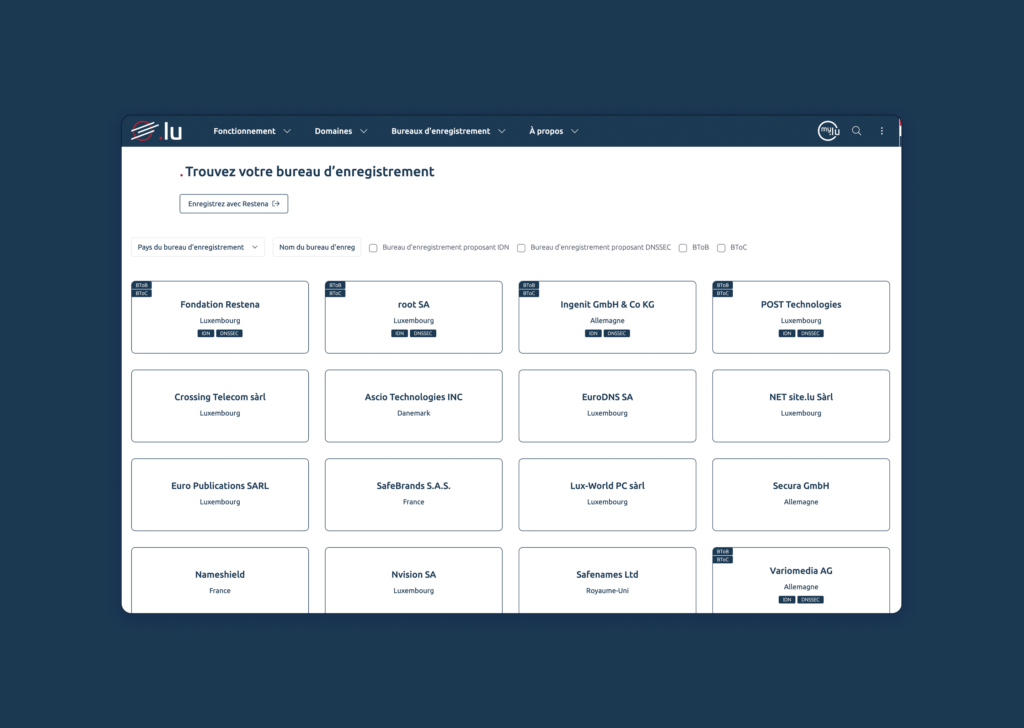Click the Enregistrez avec Restena button
The width and height of the screenshot is (1024, 728).
(x=233, y=203)
